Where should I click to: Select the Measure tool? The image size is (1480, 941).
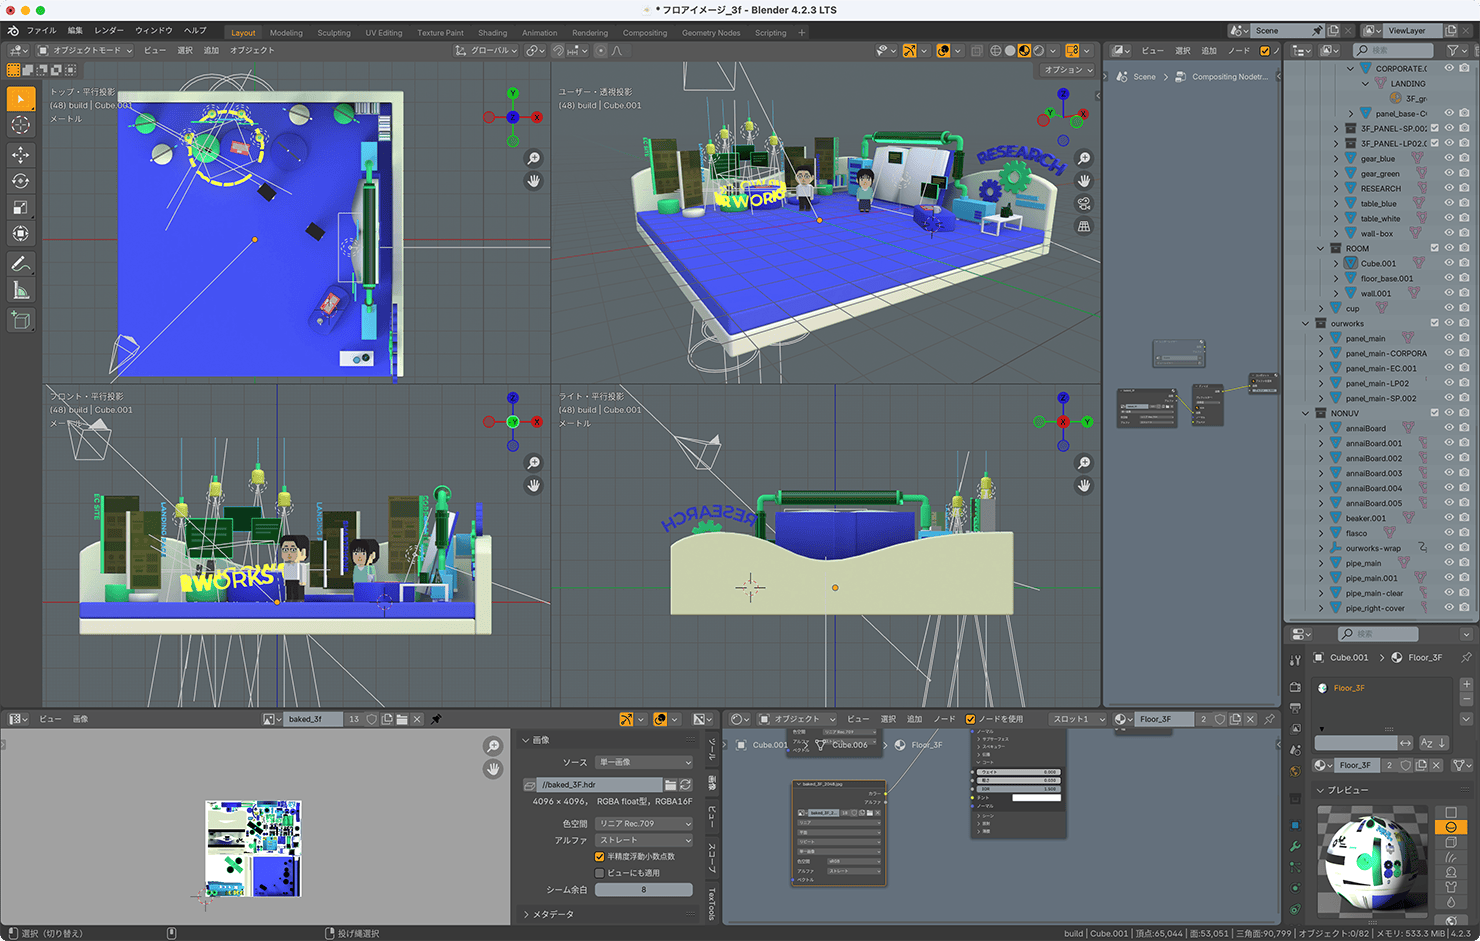20,290
